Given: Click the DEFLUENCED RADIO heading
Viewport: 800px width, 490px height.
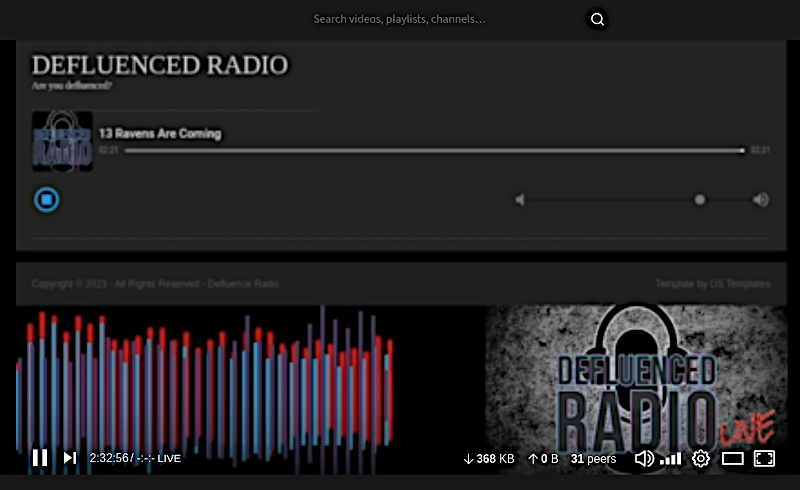Looking at the screenshot, I should tap(160, 65).
